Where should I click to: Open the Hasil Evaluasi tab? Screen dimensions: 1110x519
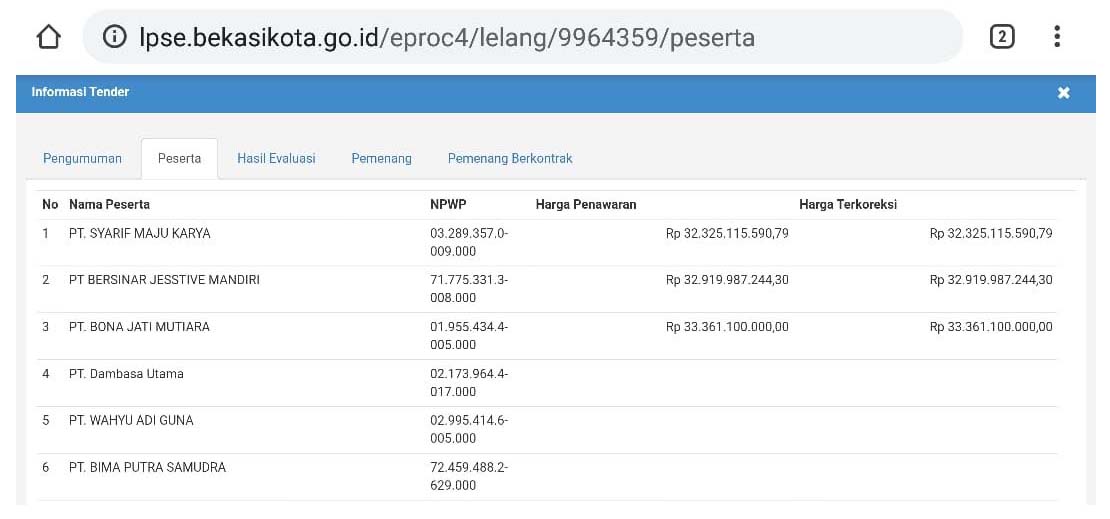pyautogui.click(x=276, y=158)
